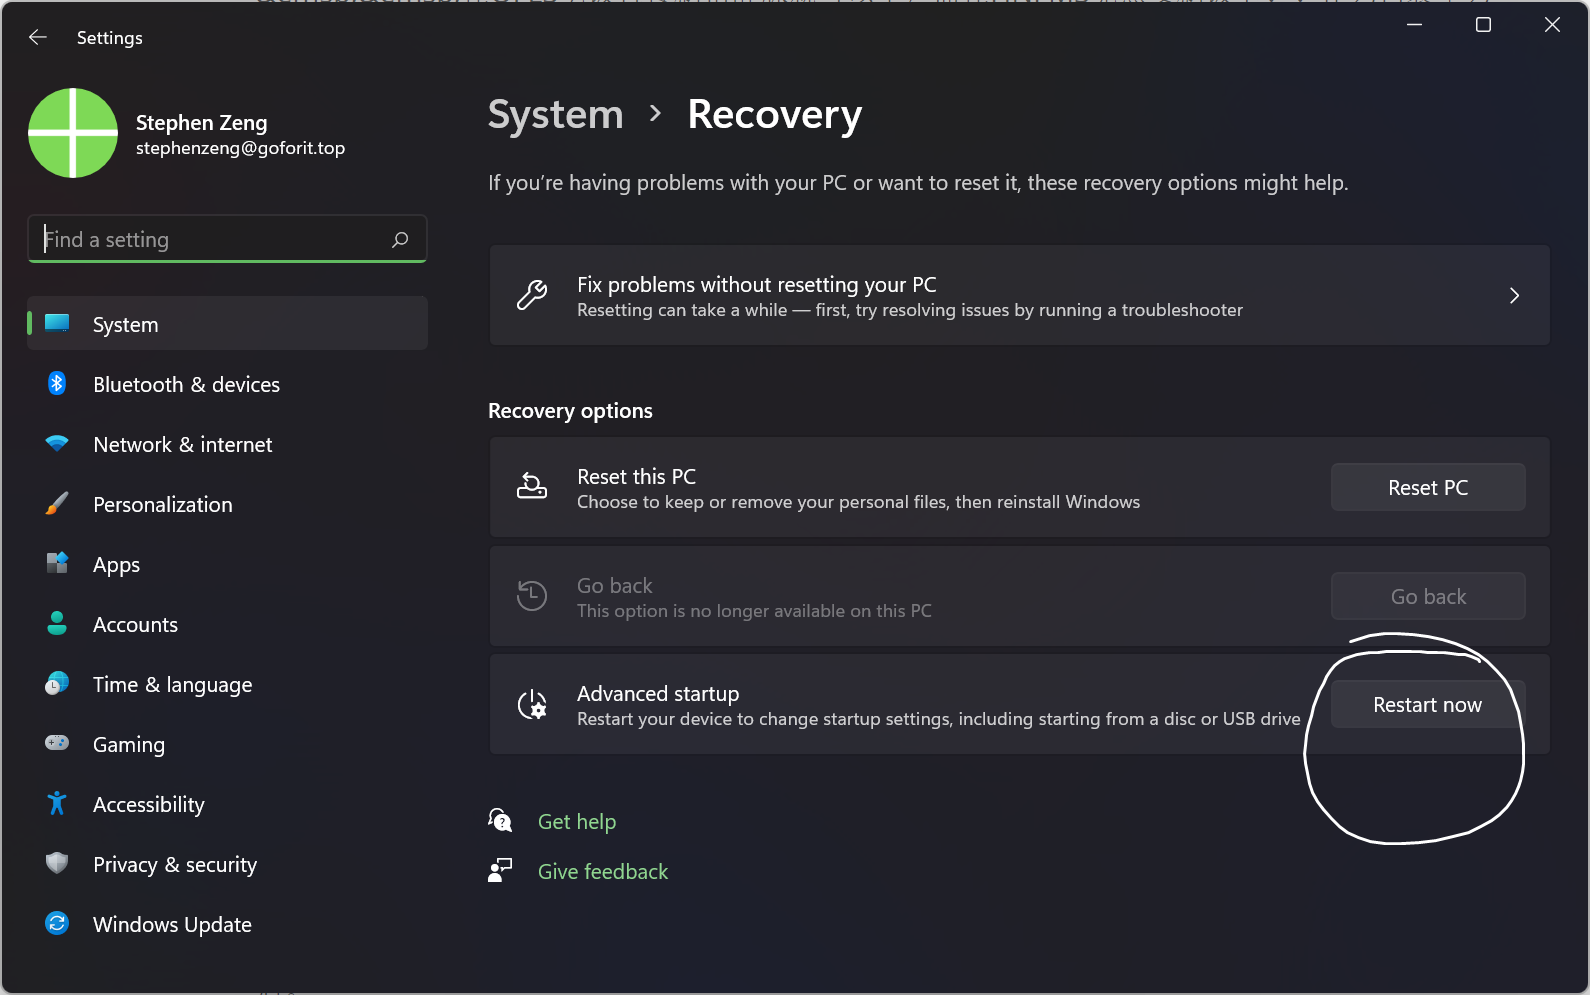
Task: Click the Reset this PC icon
Action: click(x=532, y=487)
